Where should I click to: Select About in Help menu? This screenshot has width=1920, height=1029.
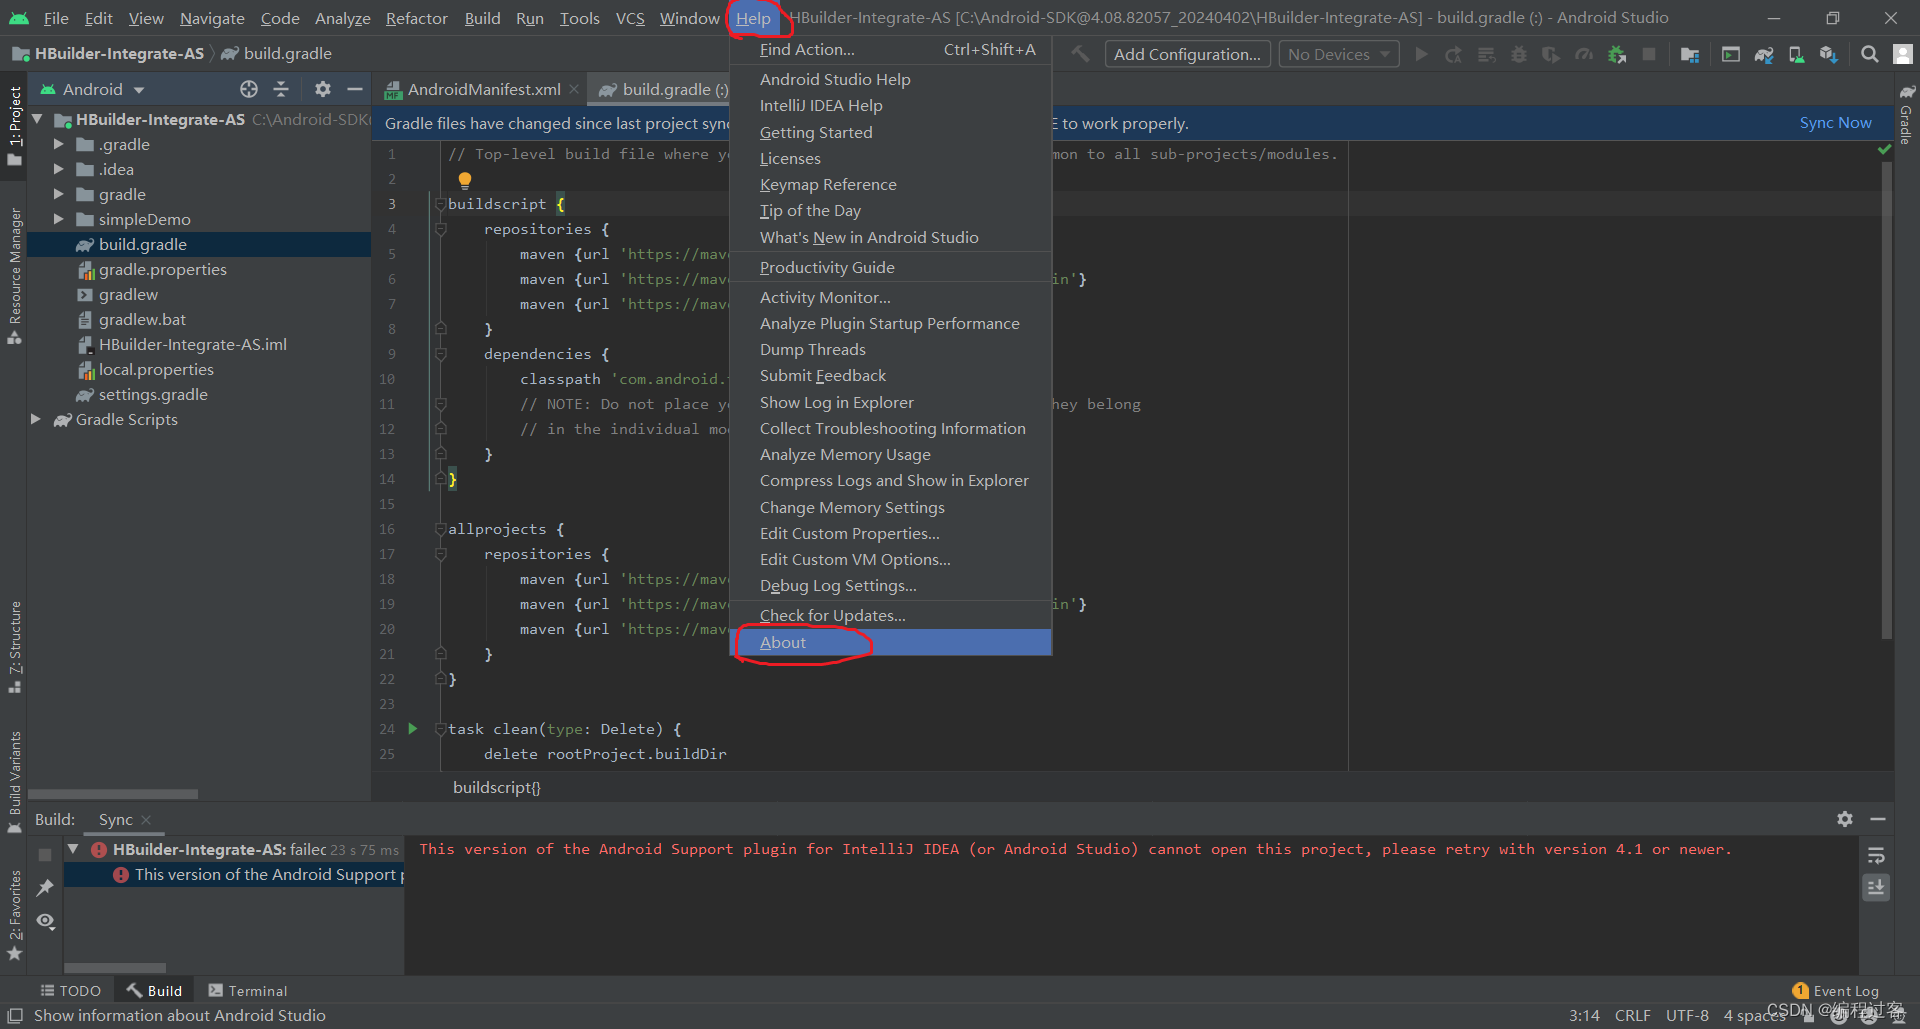click(x=890, y=642)
